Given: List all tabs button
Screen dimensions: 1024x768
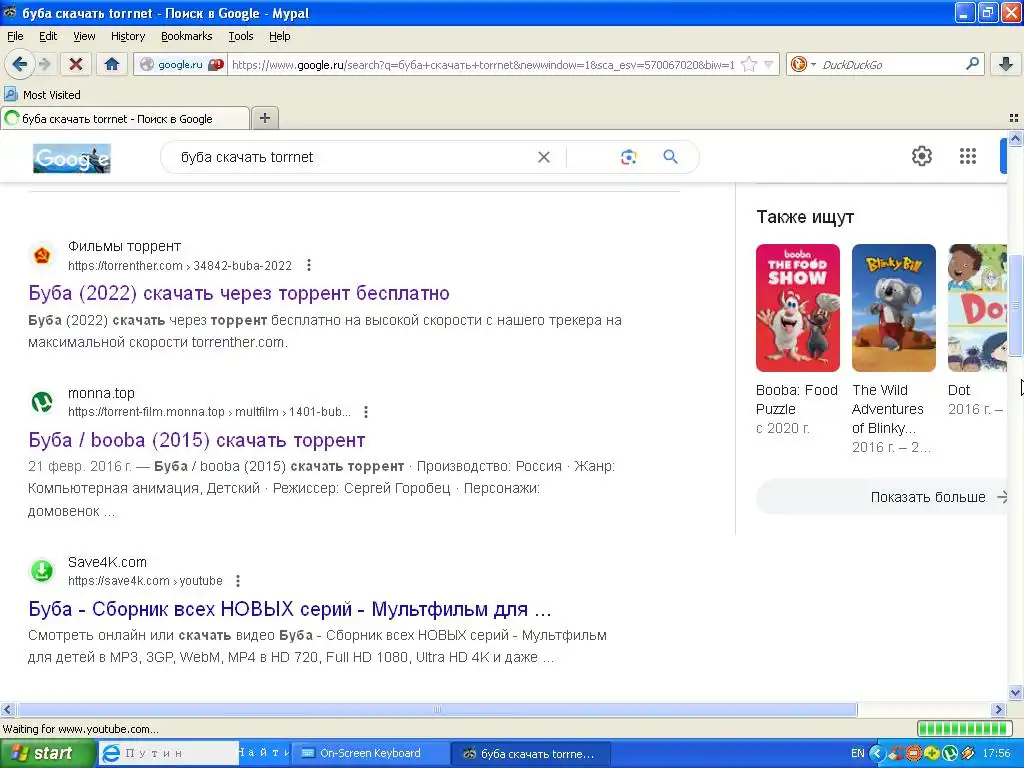Looking at the screenshot, I should pyautogui.click(x=1014, y=118).
